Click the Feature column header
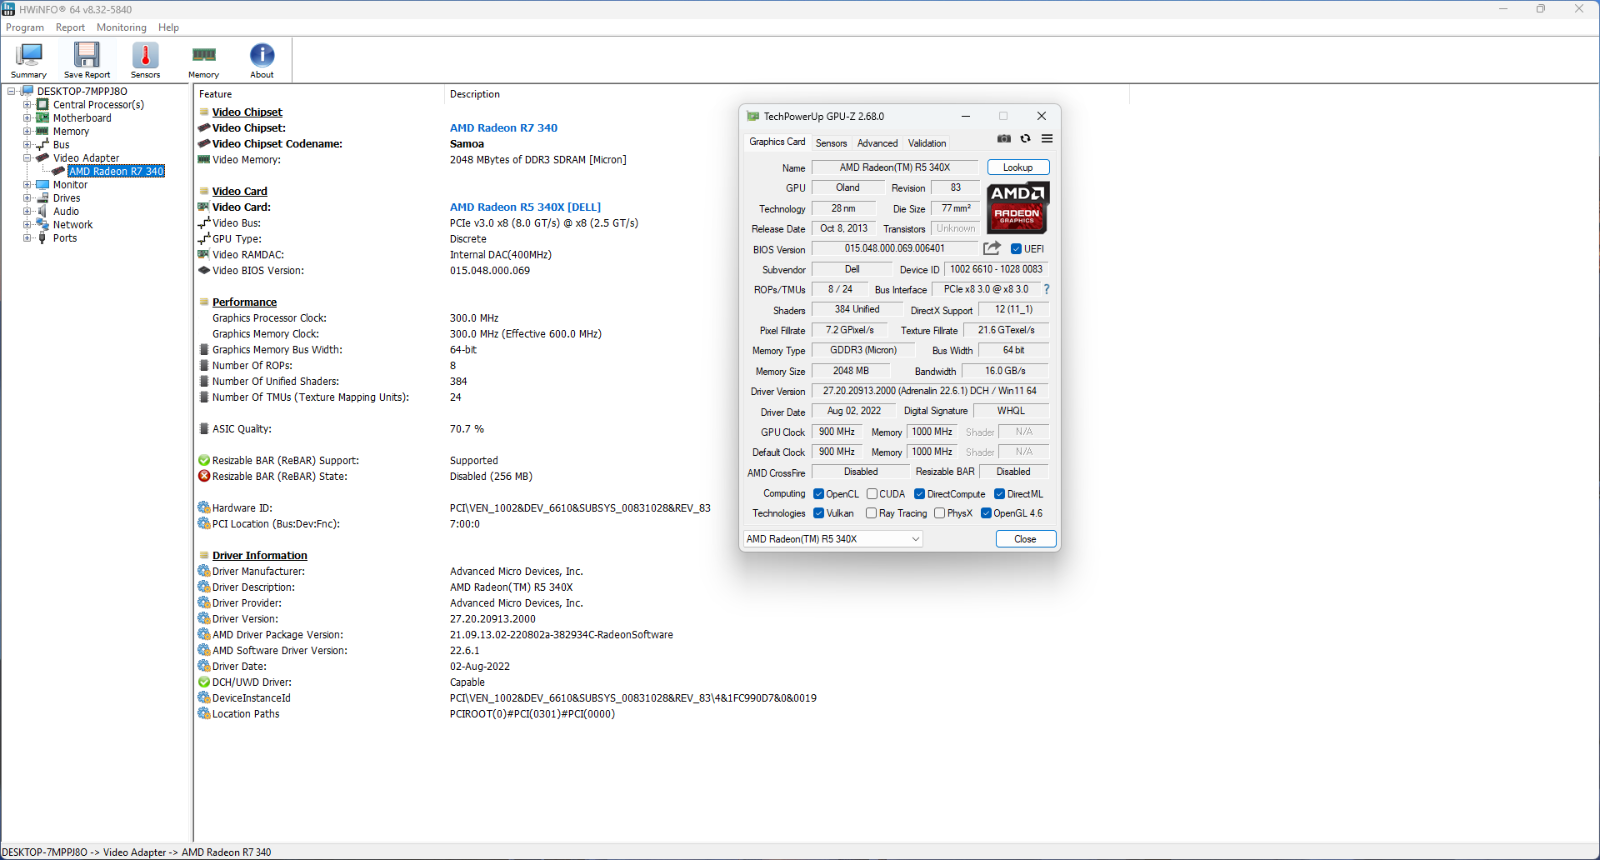This screenshot has height=860, width=1600. (x=319, y=94)
